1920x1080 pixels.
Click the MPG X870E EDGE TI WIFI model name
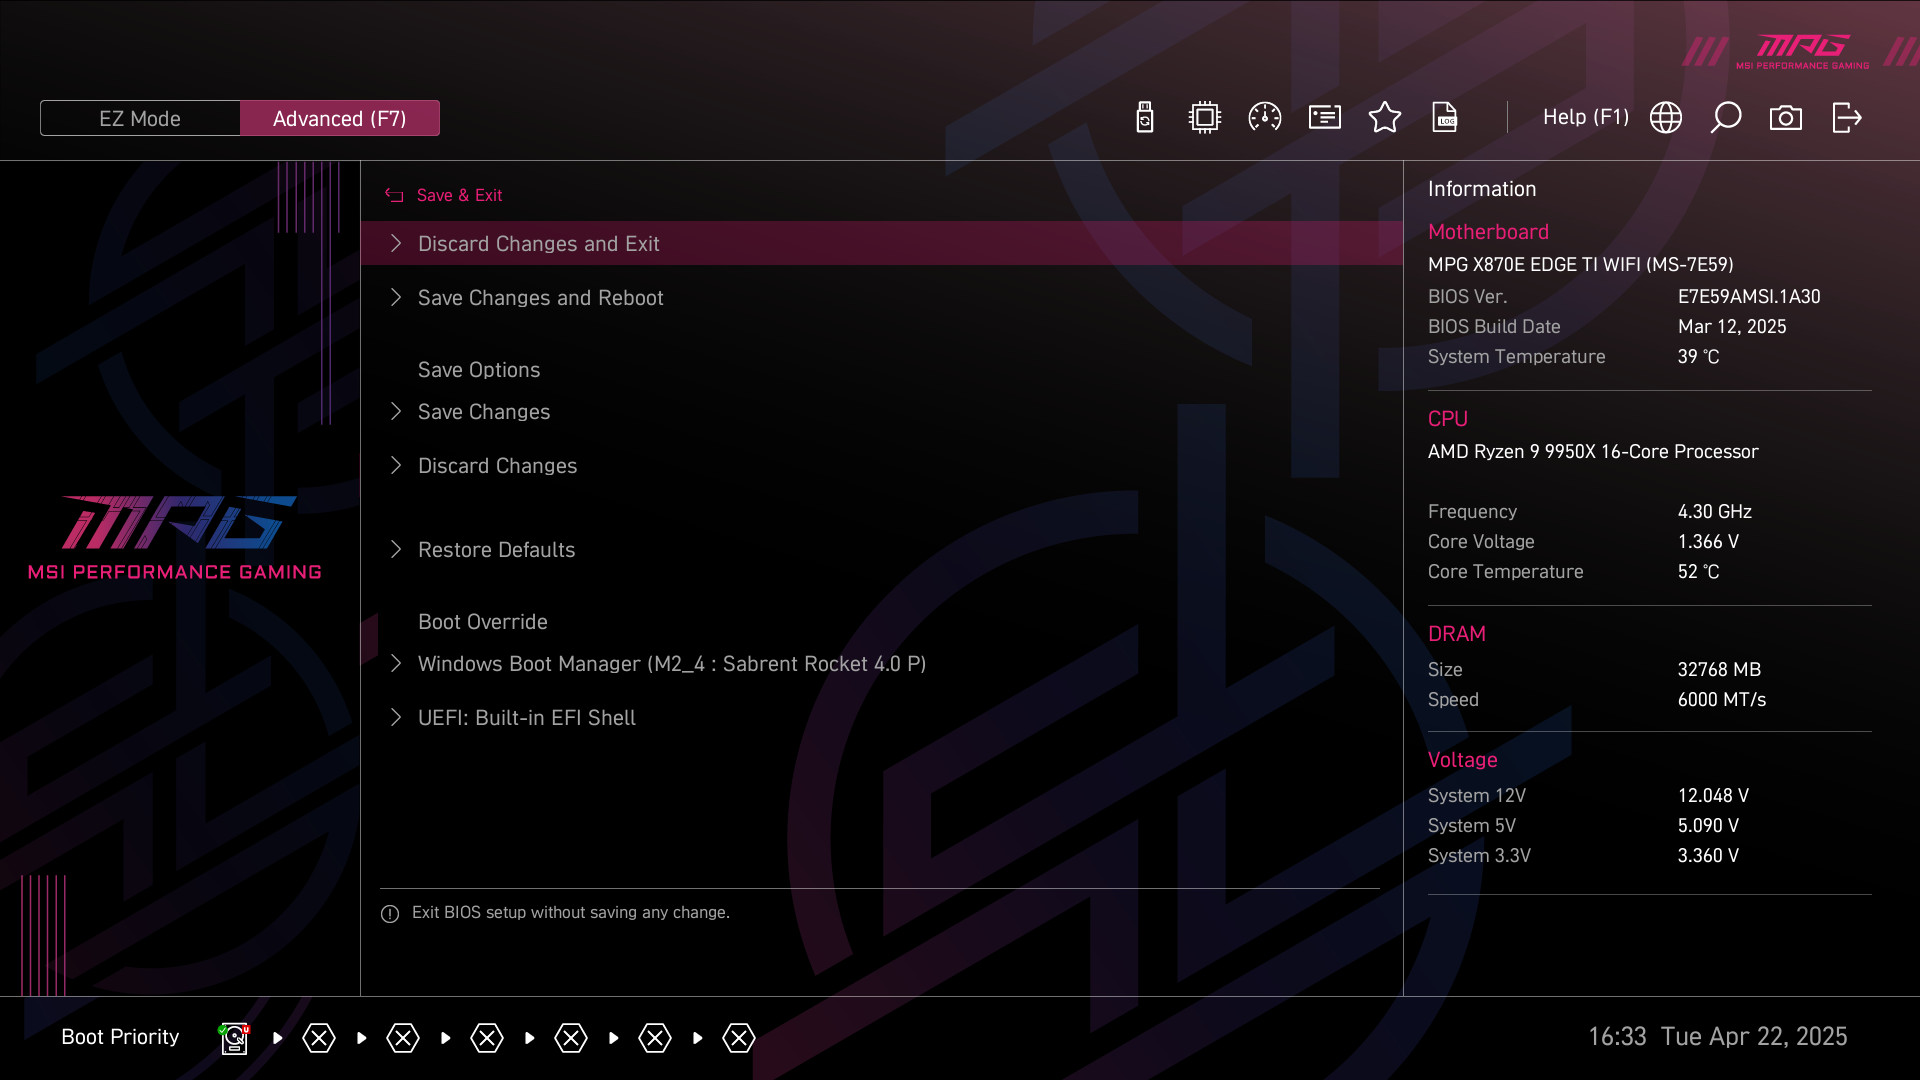1581,265
